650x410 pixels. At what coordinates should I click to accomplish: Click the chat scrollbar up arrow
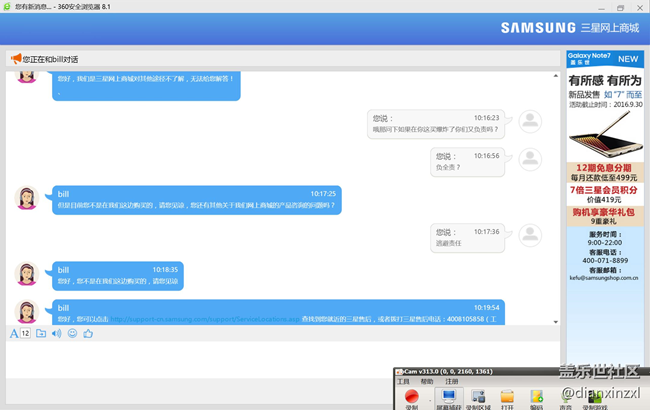click(x=555, y=76)
